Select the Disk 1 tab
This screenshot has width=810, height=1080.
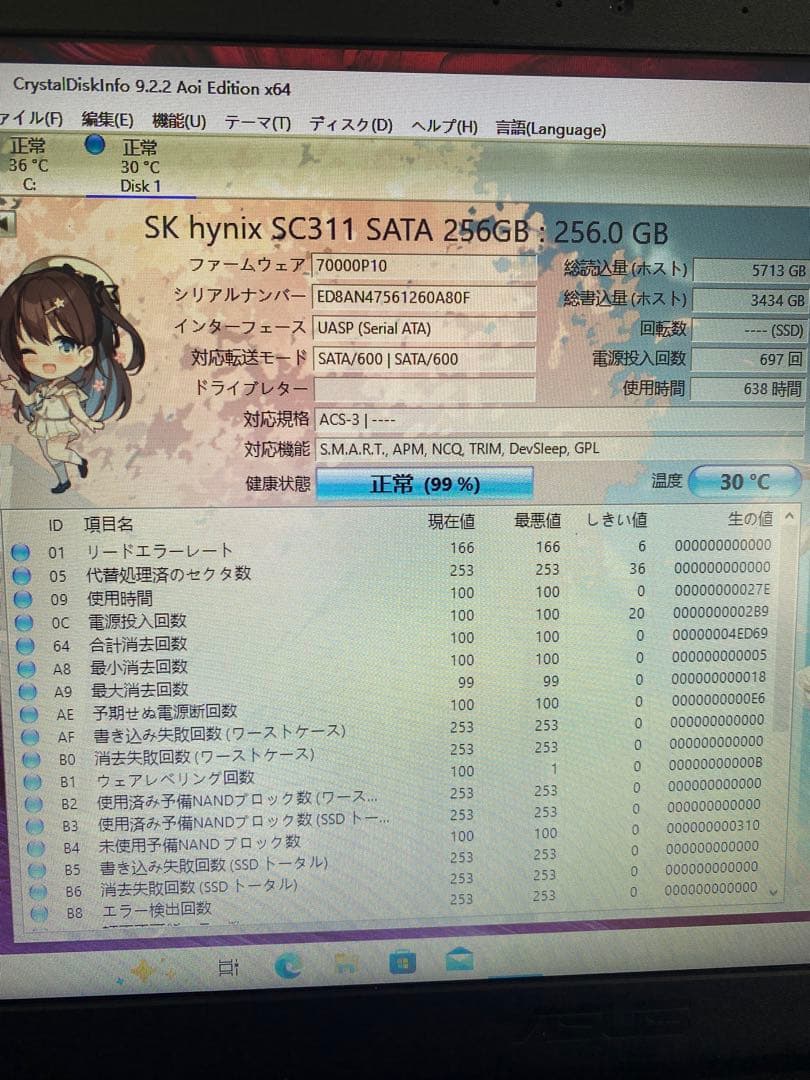142,170
